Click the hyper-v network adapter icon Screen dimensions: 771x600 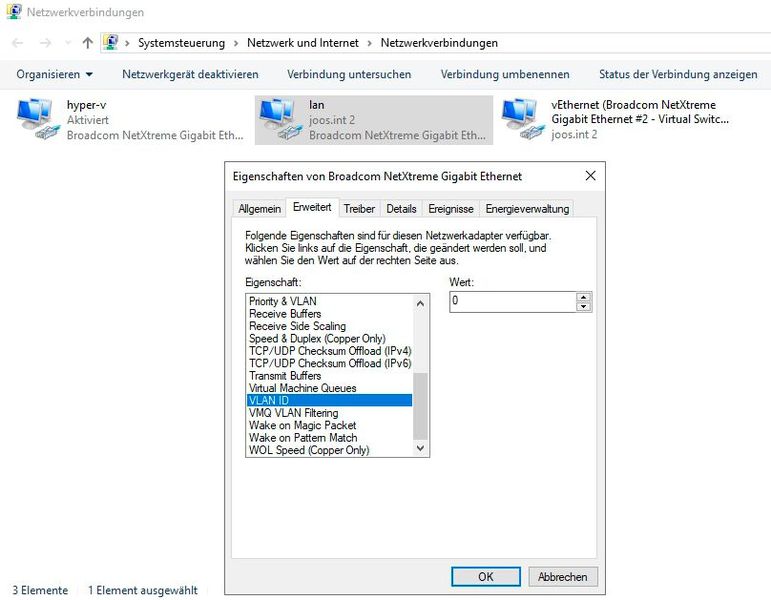[x=38, y=120]
